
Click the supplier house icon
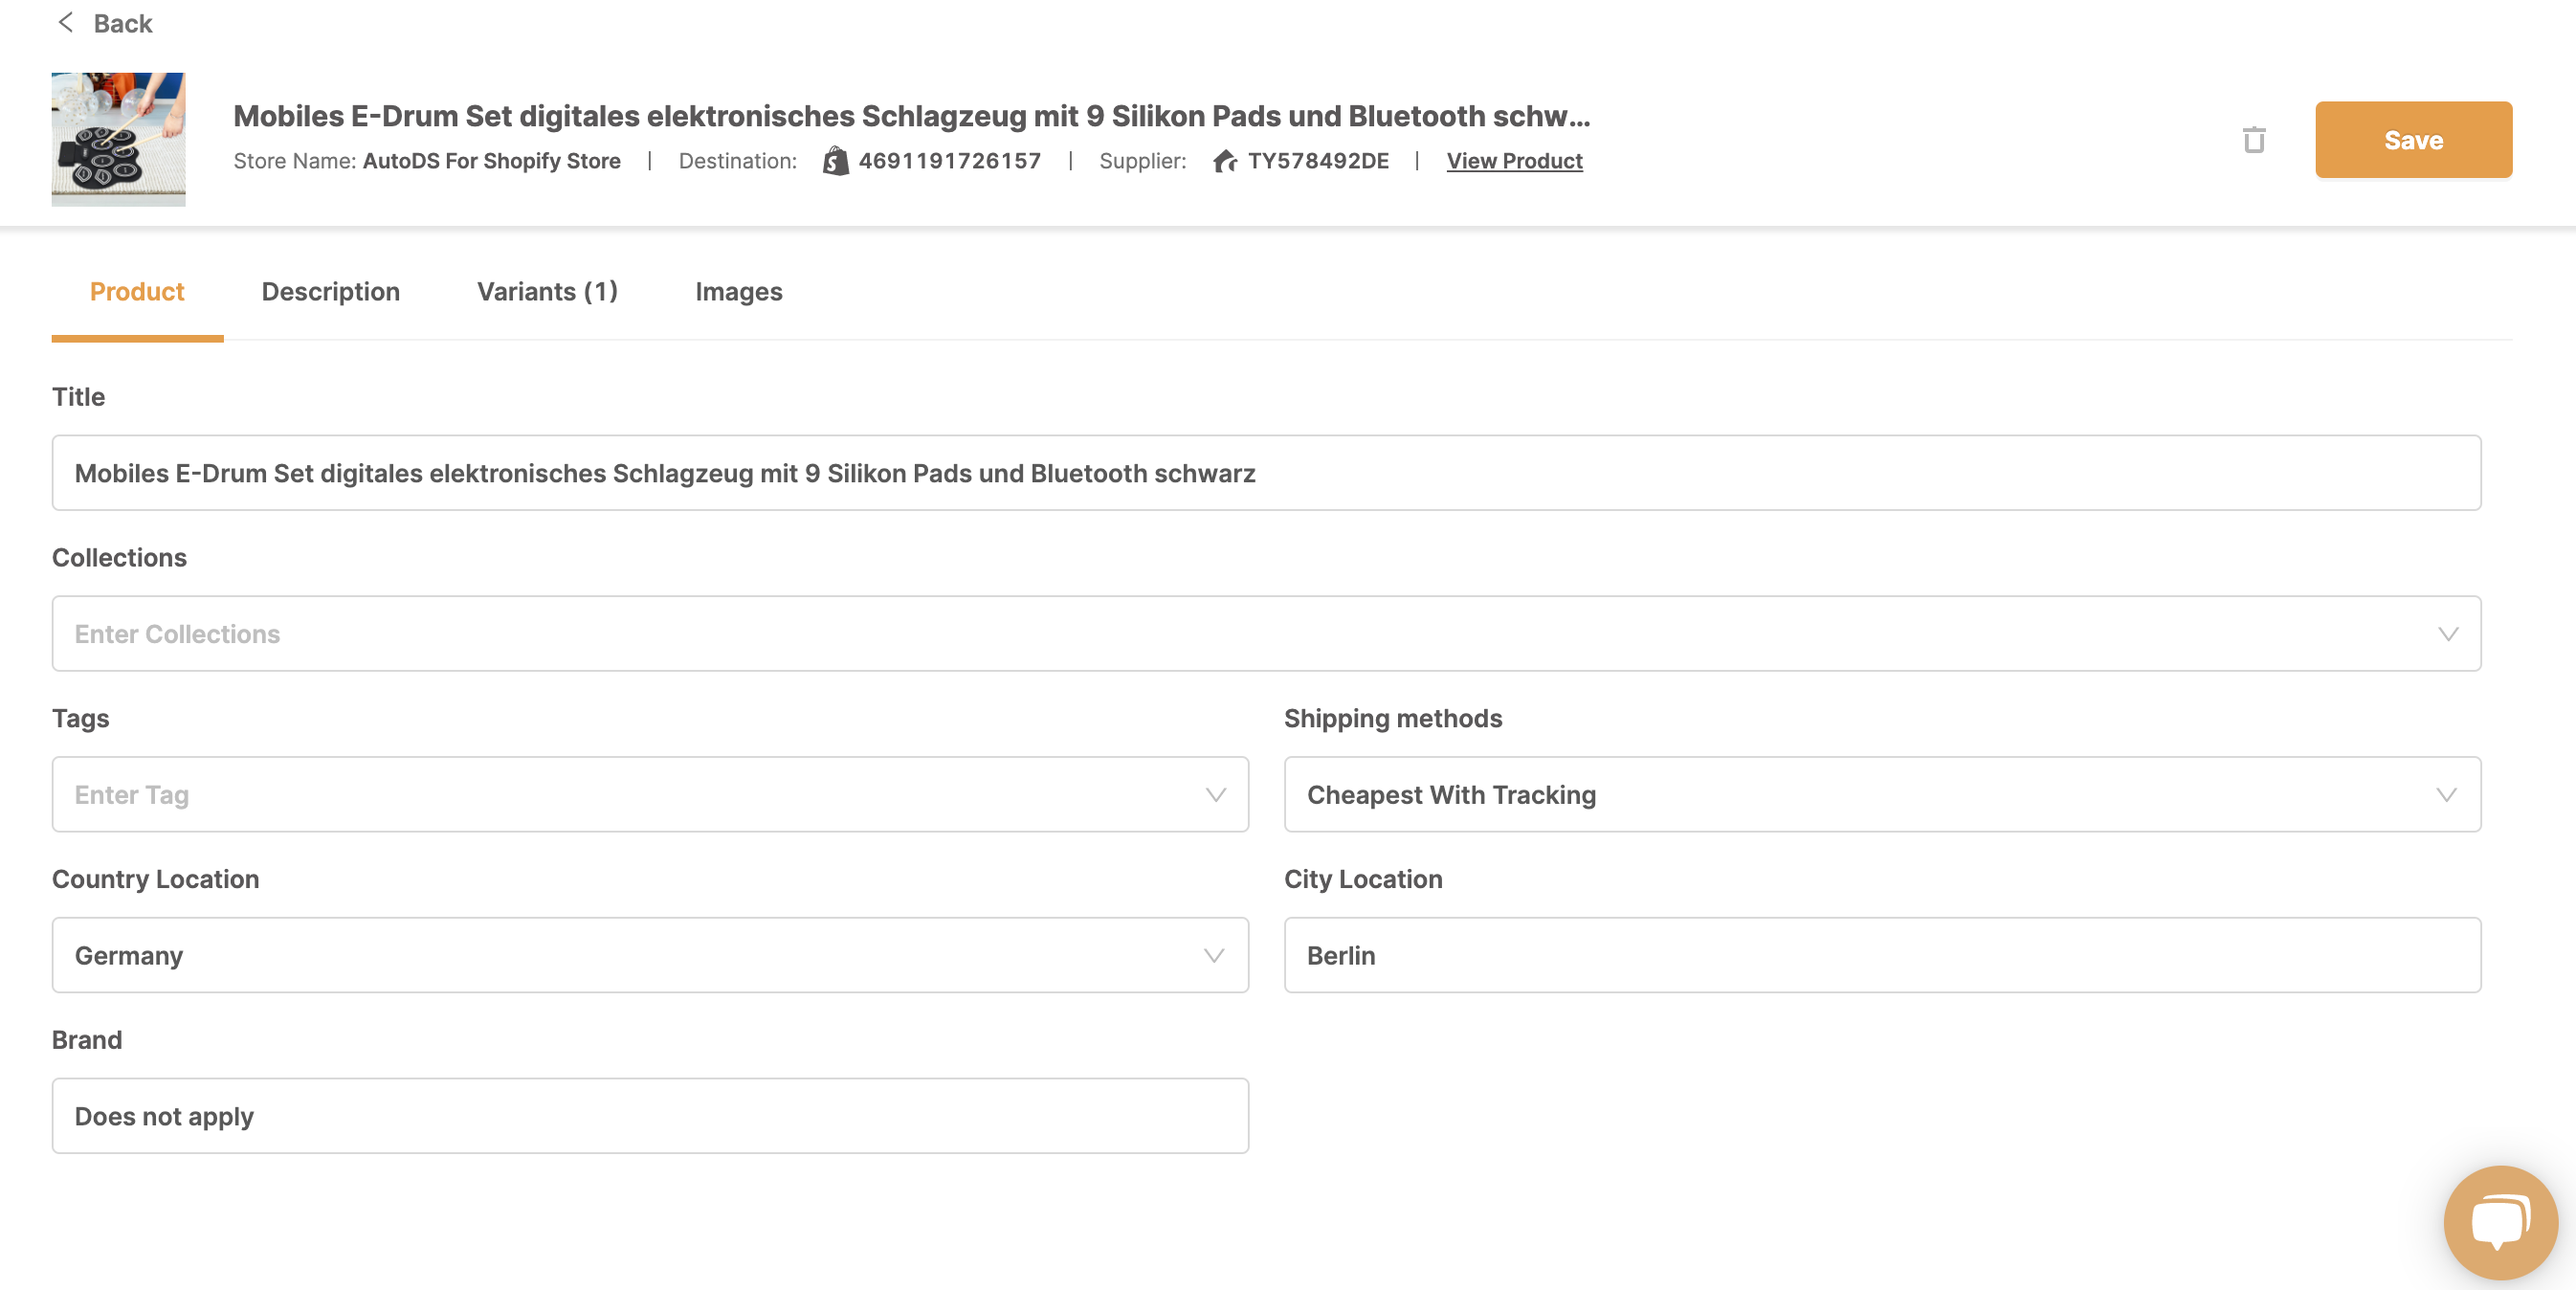[x=1225, y=160]
